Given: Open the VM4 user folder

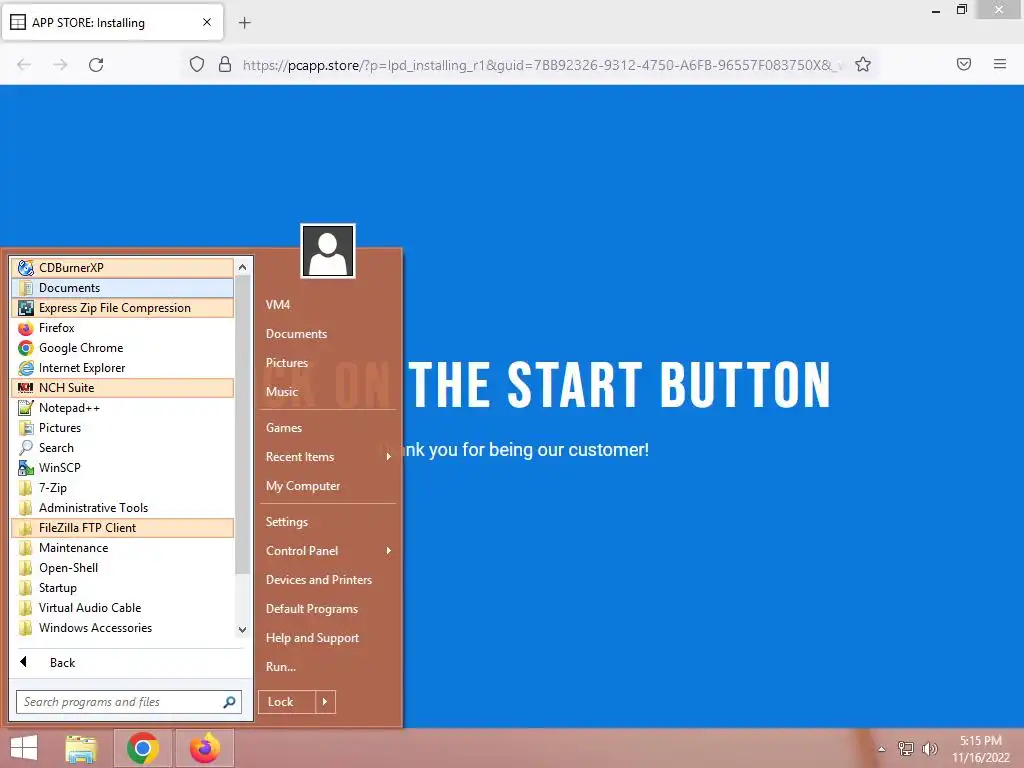Looking at the screenshot, I should pos(328,305).
